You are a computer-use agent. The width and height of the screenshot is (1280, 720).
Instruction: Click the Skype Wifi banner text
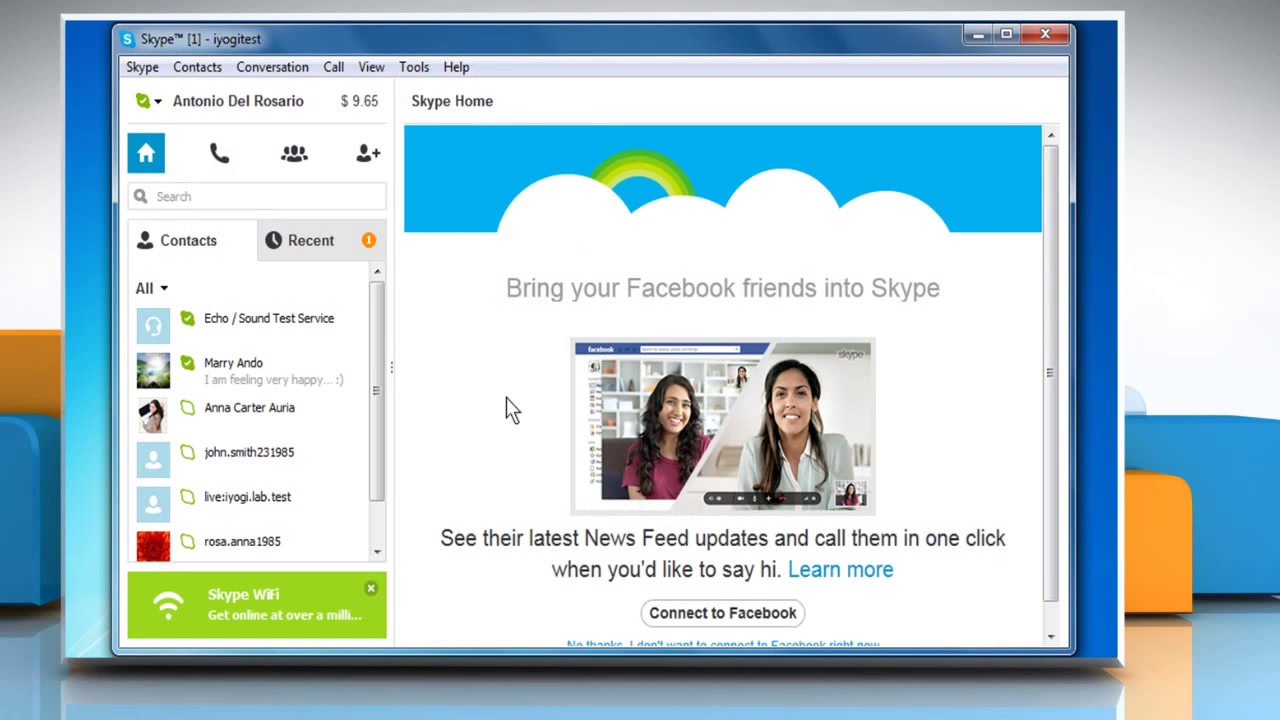(x=284, y=605)
